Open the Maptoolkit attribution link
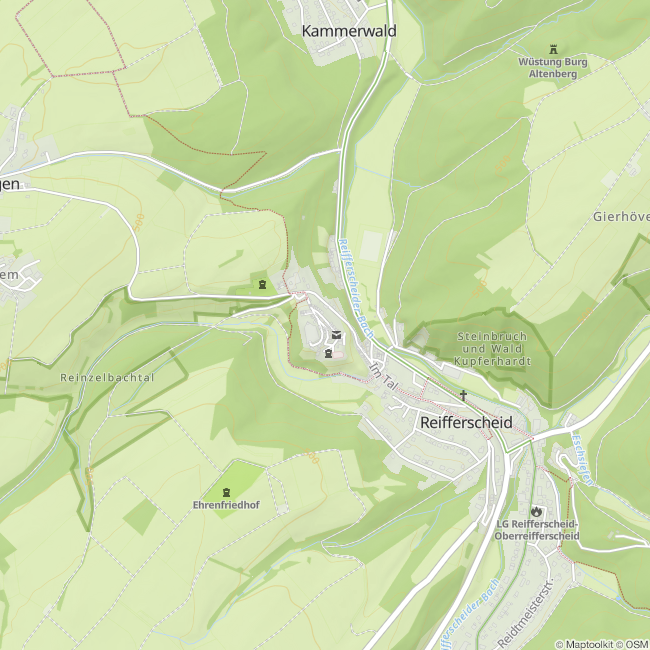The width and height of the screenshot is (650, 650). point(588,644)
